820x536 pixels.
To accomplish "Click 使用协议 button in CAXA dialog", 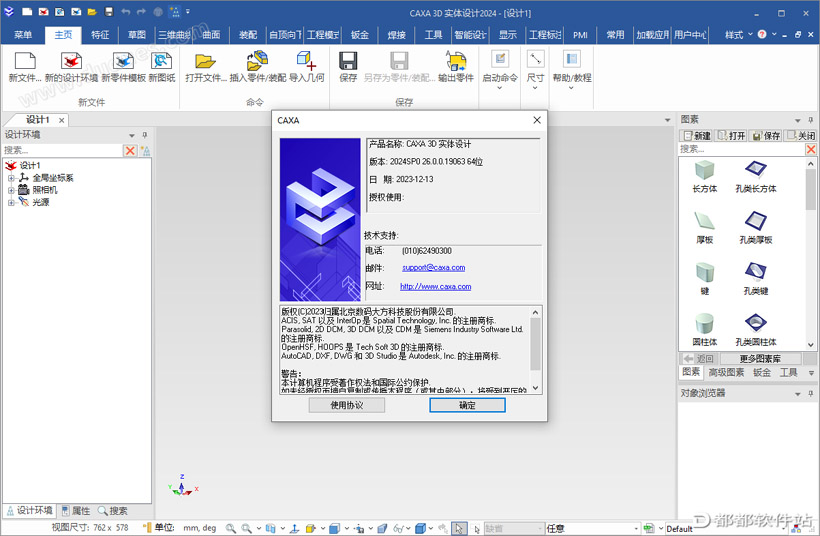I will pos(347,405).
